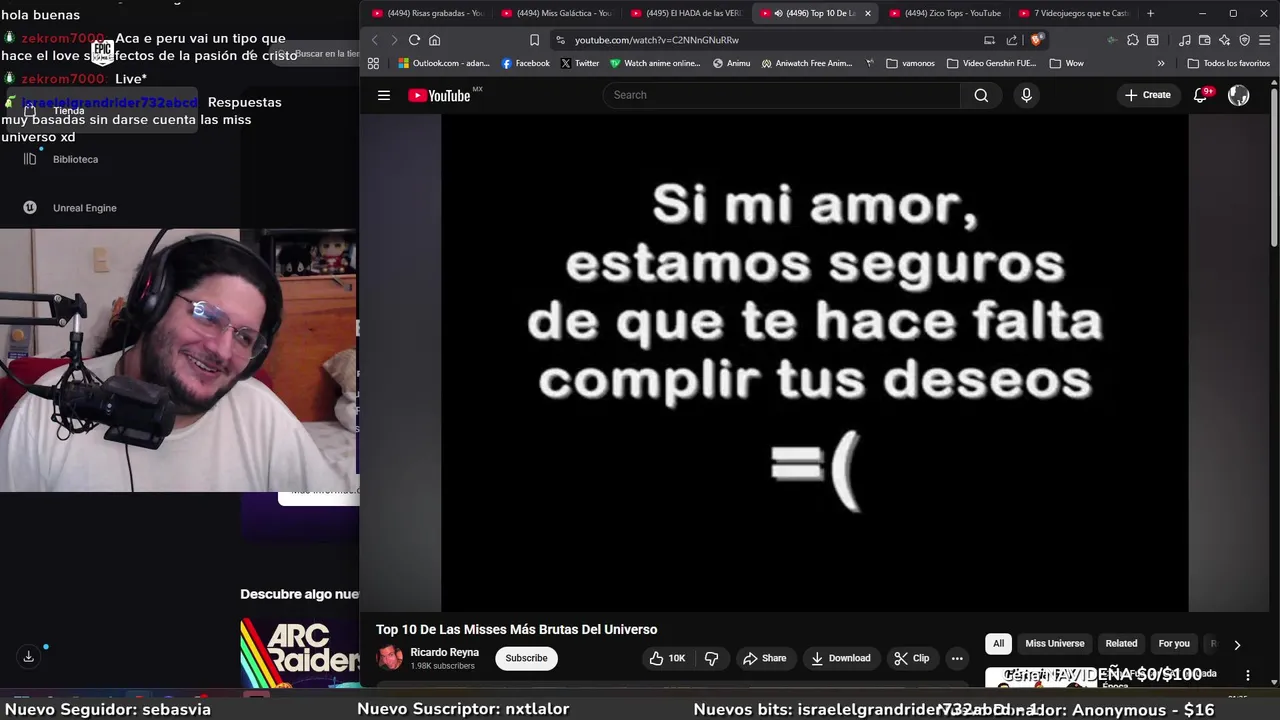Screen dimensions: 1280x720
Task: Click the Download video button
Action: [x=840, y=658]
